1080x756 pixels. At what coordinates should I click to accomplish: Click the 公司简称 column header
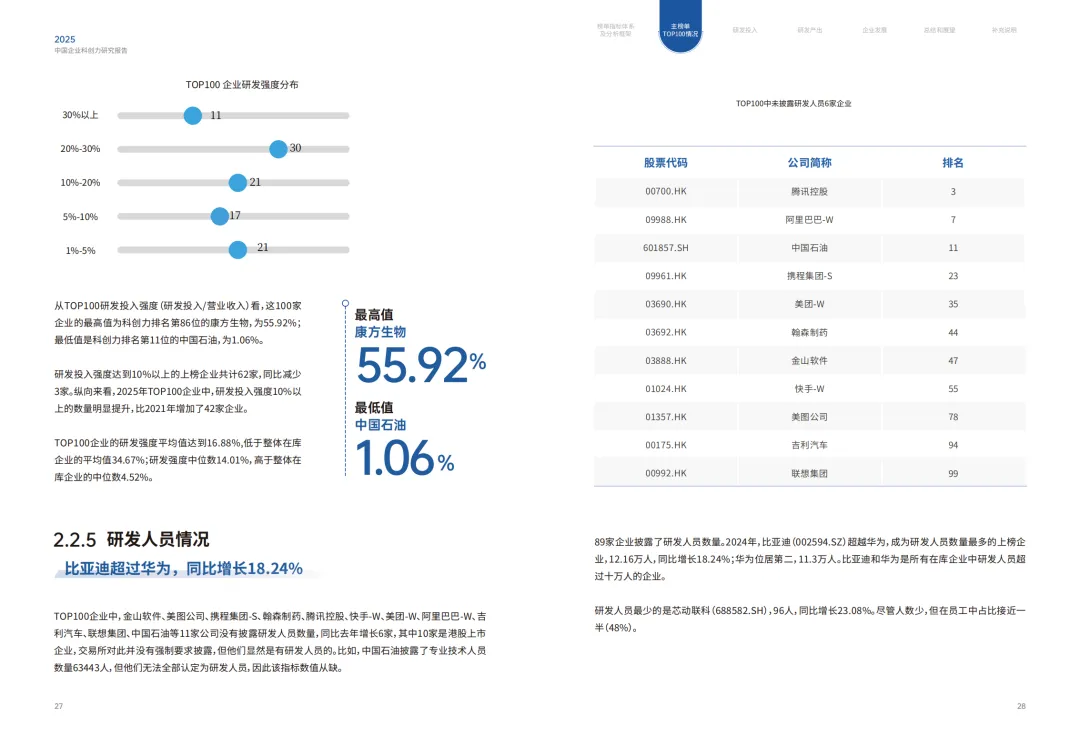click(809, 162)
